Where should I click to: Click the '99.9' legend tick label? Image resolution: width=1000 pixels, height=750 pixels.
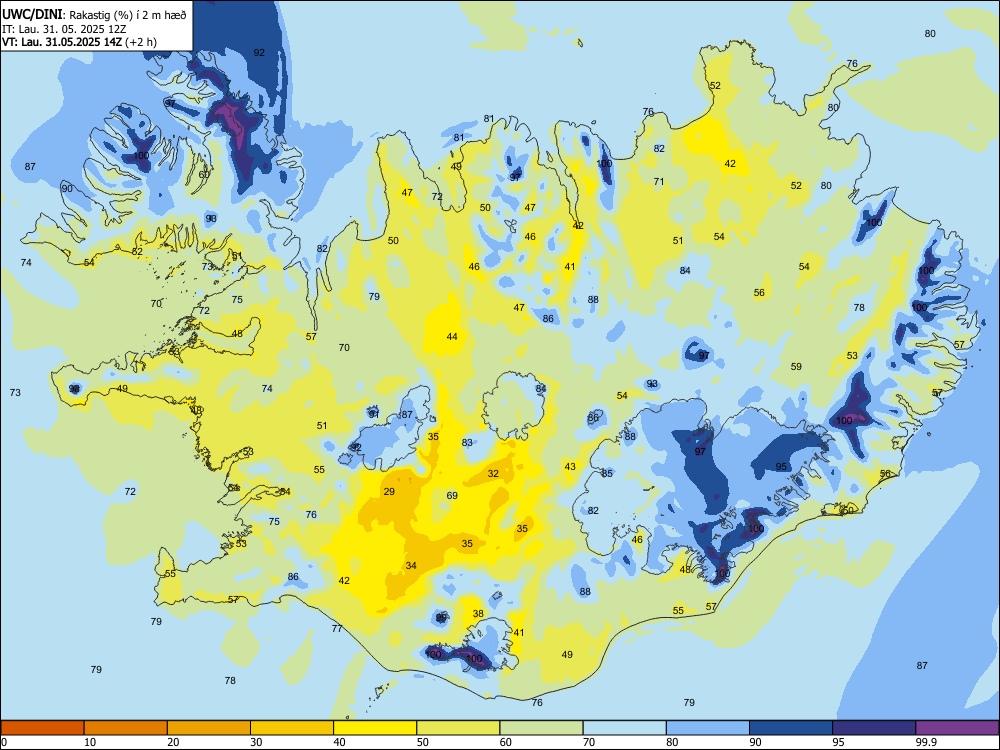tap(925, 742)
